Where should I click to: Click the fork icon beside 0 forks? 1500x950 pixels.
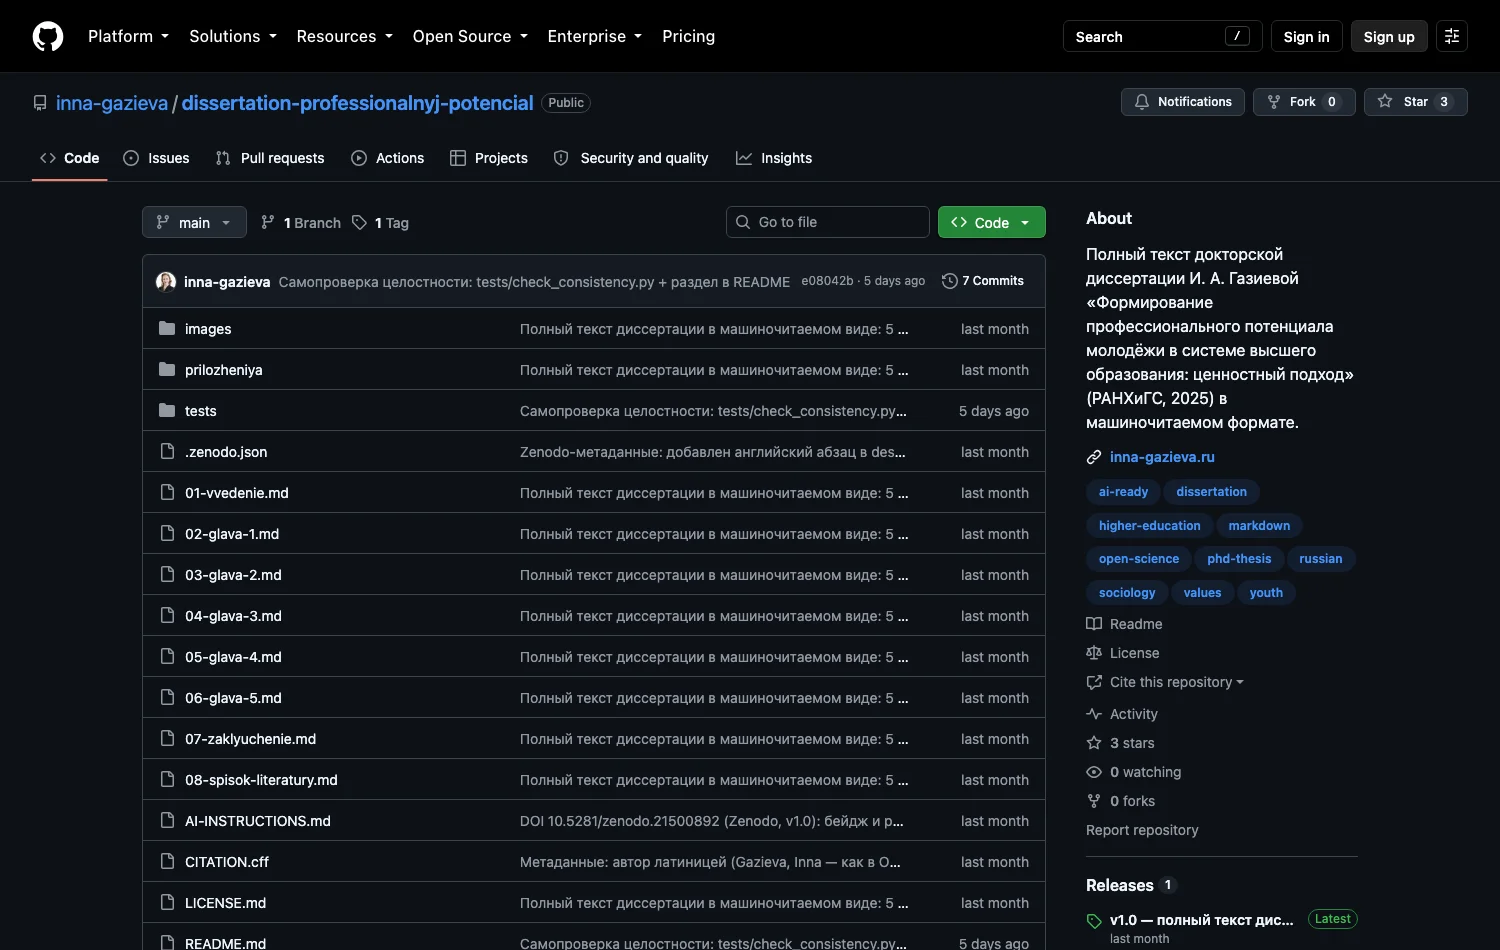[x=1094, y=801]
